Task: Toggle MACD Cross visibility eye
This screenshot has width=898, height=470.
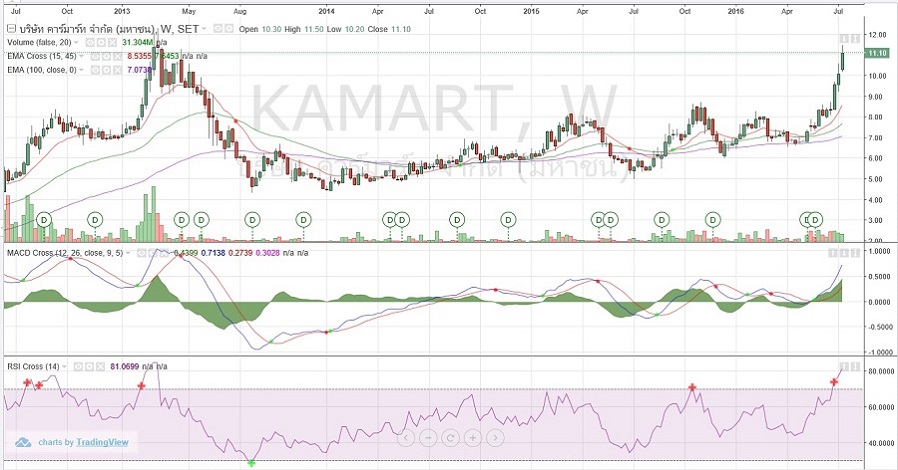Action: tap(140, 252)
